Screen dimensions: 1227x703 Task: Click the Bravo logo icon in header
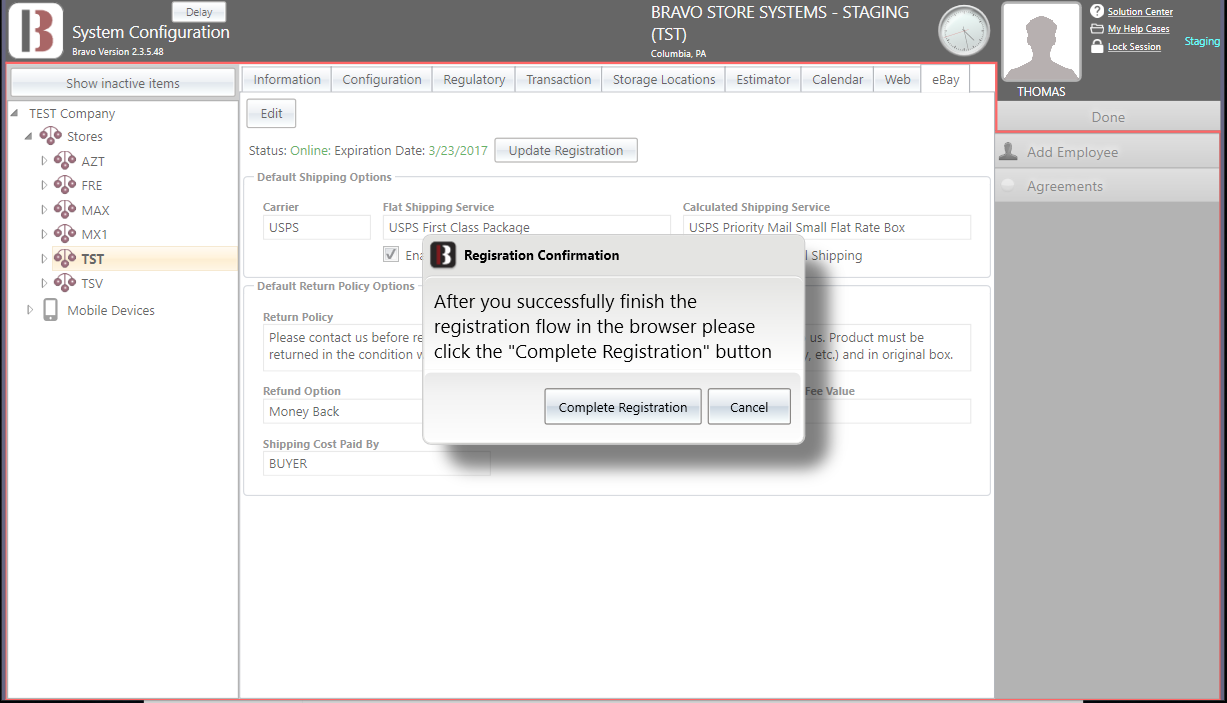36,30
